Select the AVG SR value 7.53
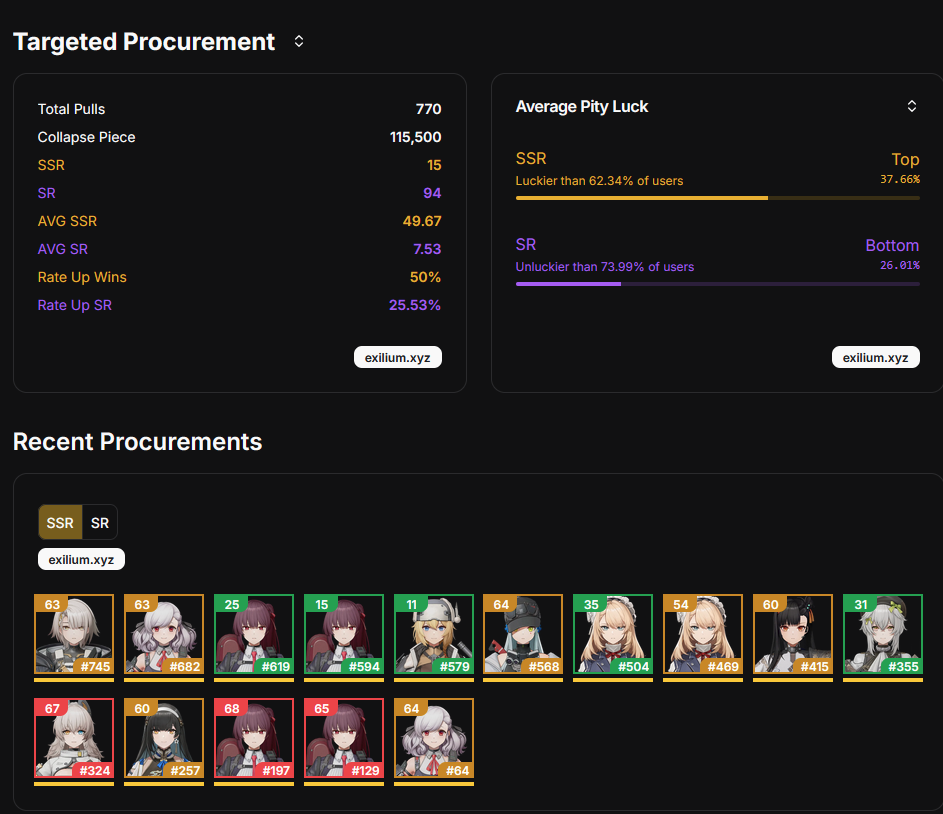Image resolution: width=943 pixels, height=814 pixels. tap(427, 249)
